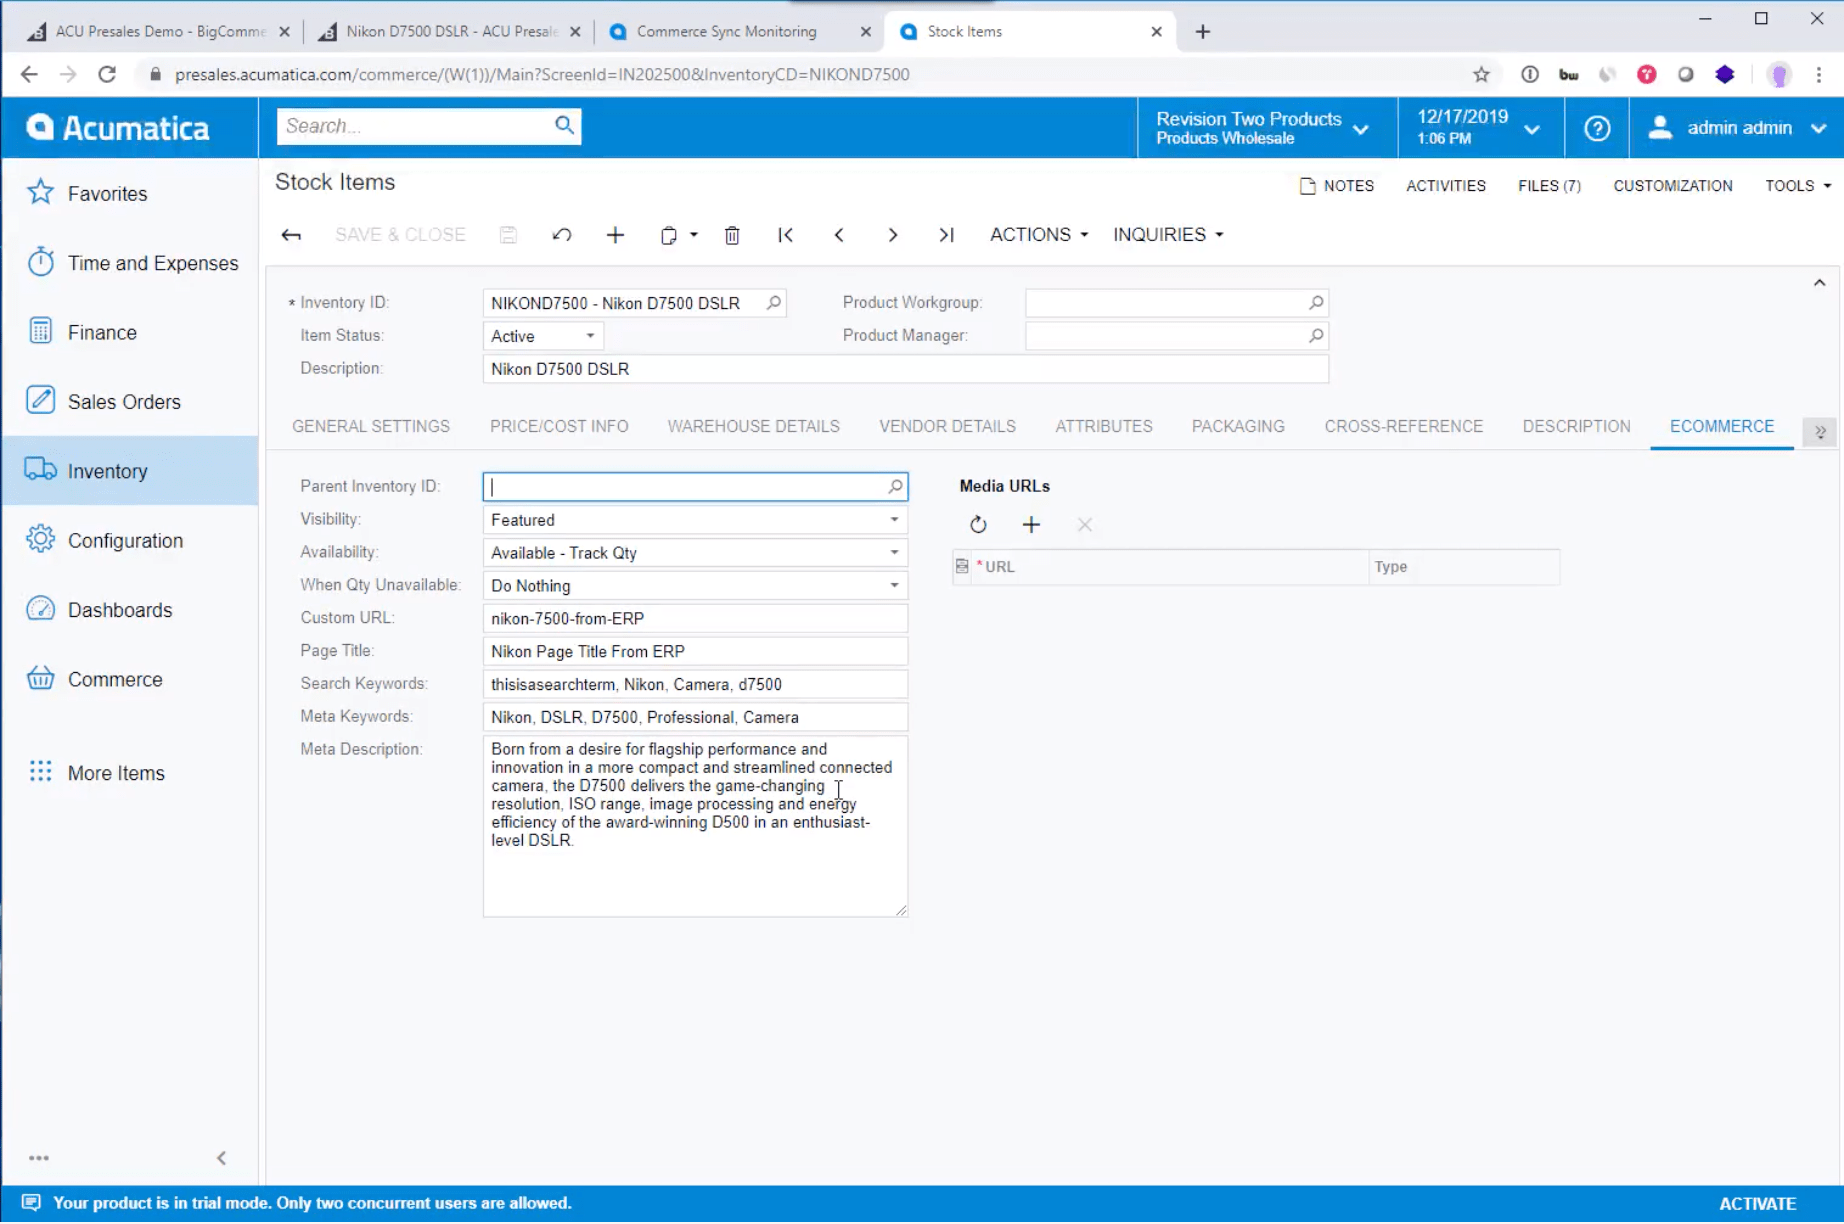Collapse the form header section
Screen dimensions: 1844x1224
click(x=1819, y=283)
